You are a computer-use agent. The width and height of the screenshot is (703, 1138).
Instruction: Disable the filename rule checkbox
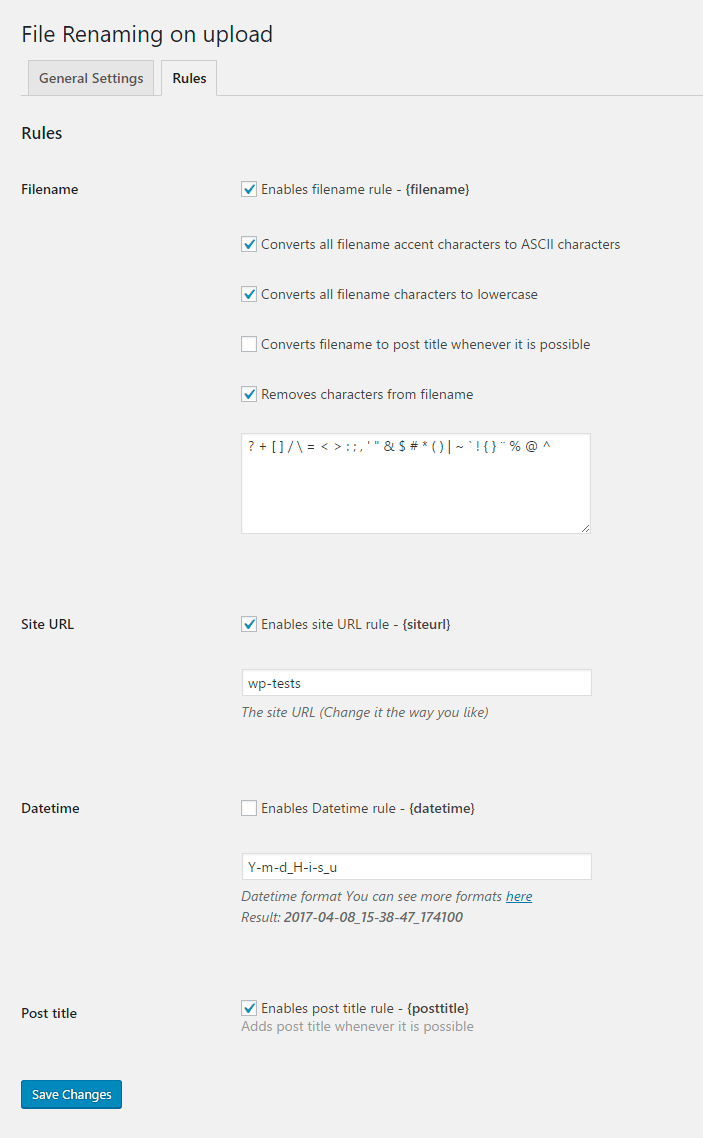tap(249, 189)
